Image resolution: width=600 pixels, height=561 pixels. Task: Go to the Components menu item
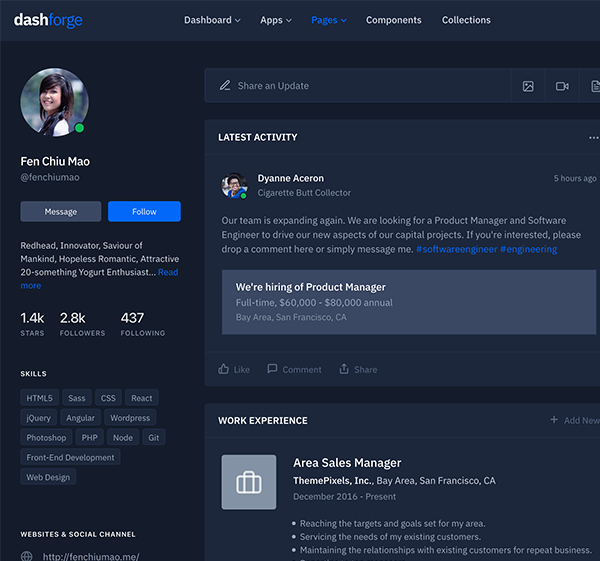click(x=393, y=20)
